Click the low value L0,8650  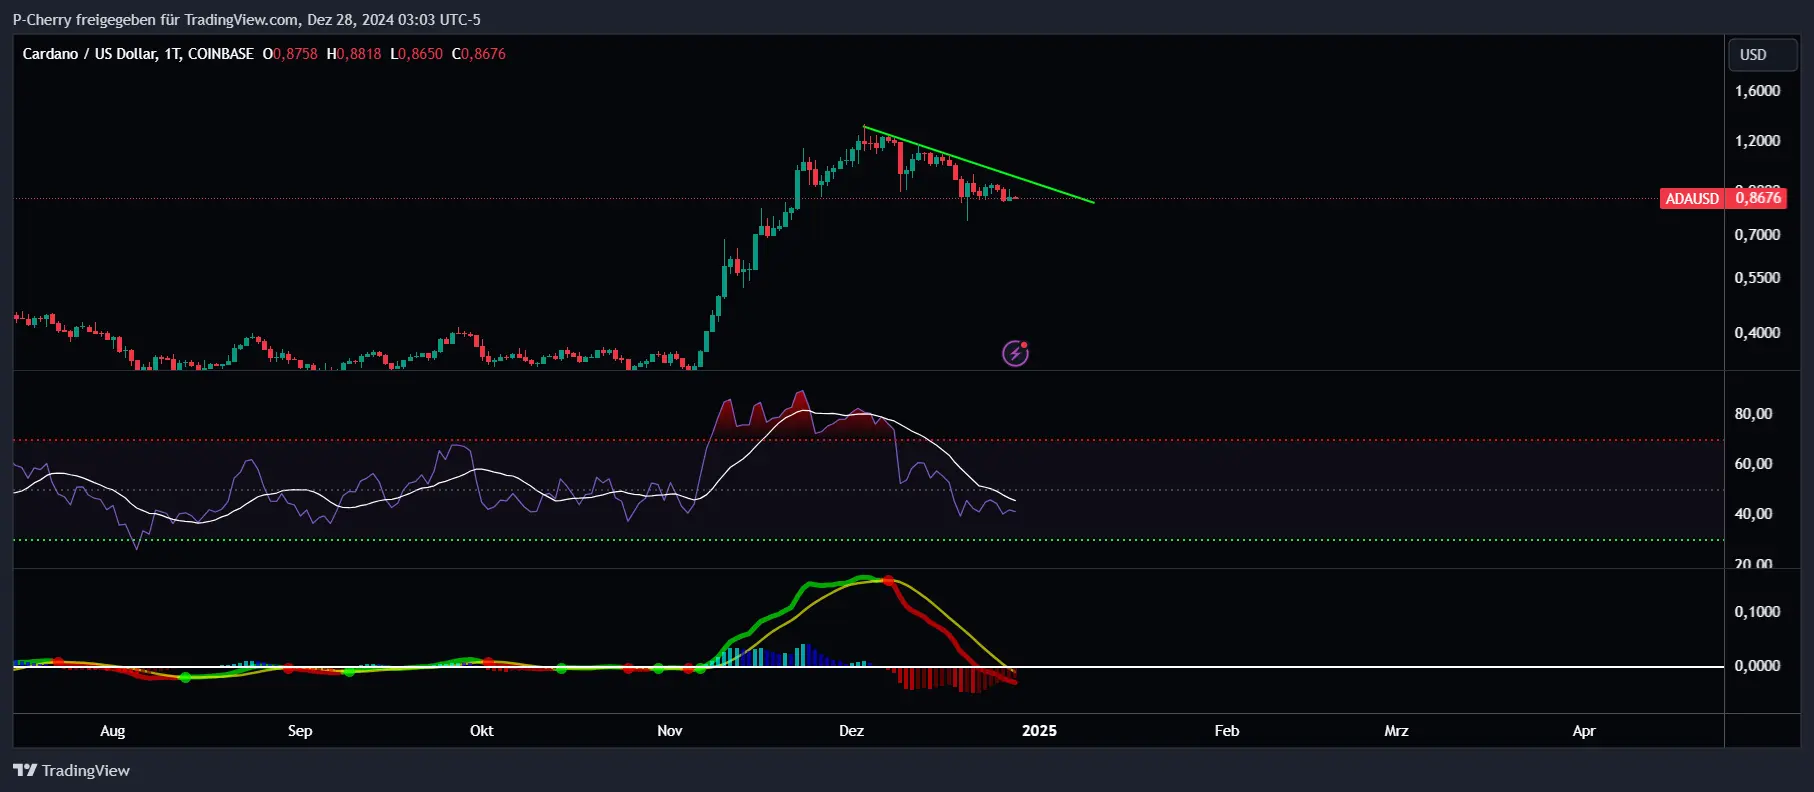416,54
